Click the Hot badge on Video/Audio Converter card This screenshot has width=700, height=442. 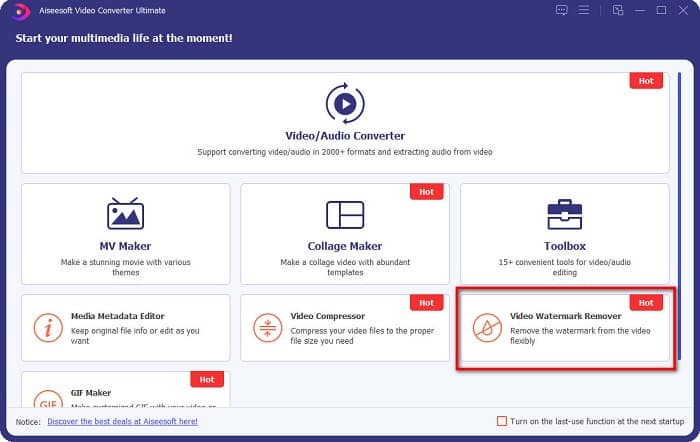(x=646, y=81)
